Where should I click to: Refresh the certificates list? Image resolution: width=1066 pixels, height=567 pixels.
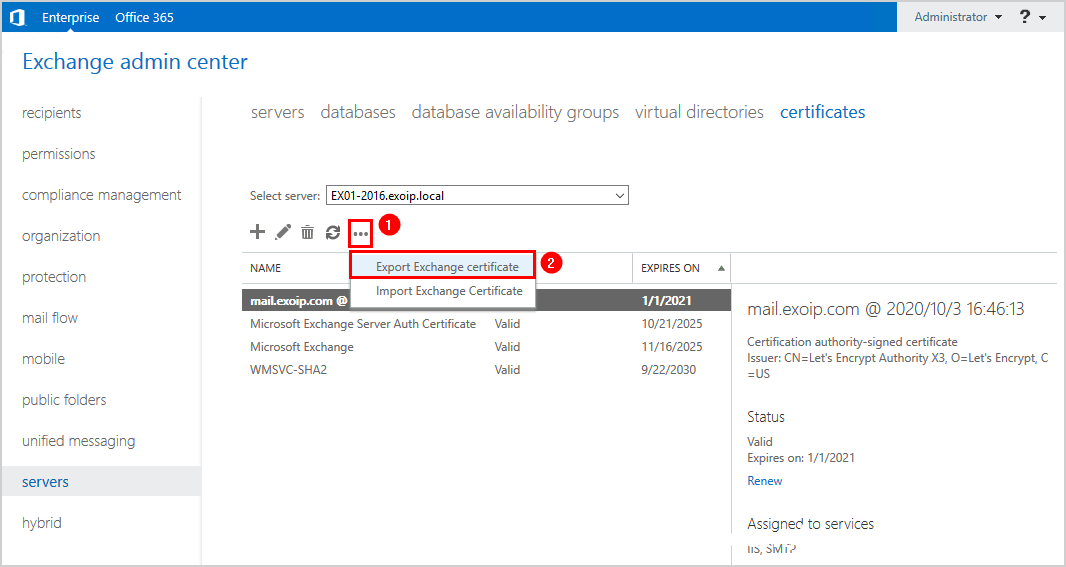(332, 233)
